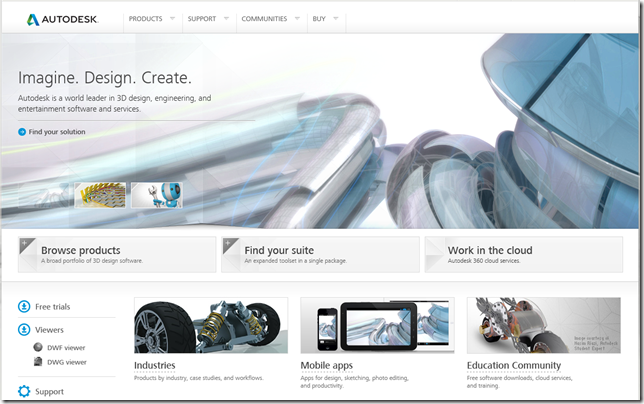Click the DWF viewer icon

pos(38,347)
